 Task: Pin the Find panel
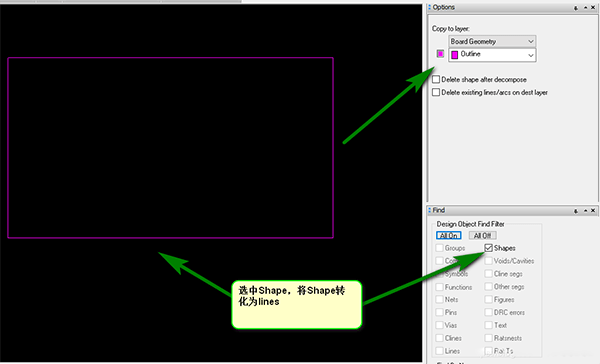pyautogui.click(x=576, y=211)
